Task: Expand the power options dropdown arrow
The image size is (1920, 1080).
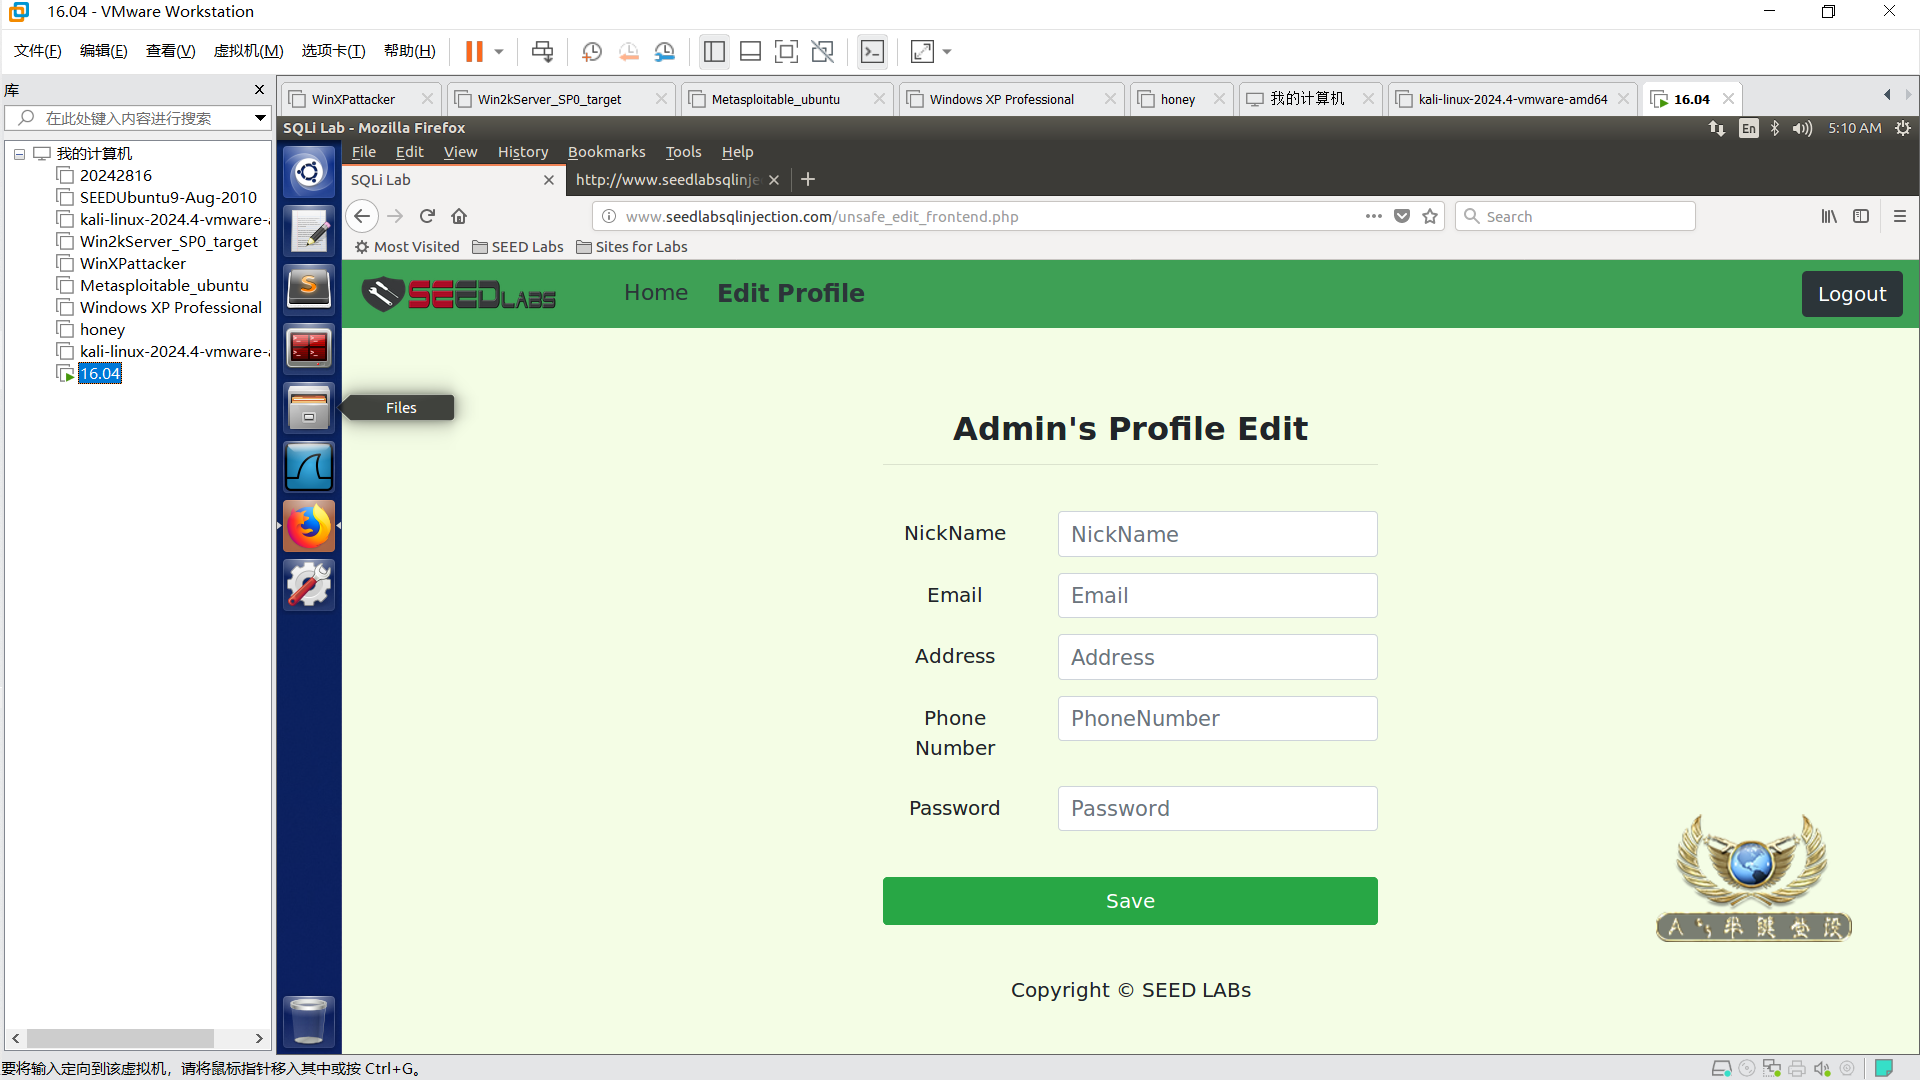Action: coord(498,52)
